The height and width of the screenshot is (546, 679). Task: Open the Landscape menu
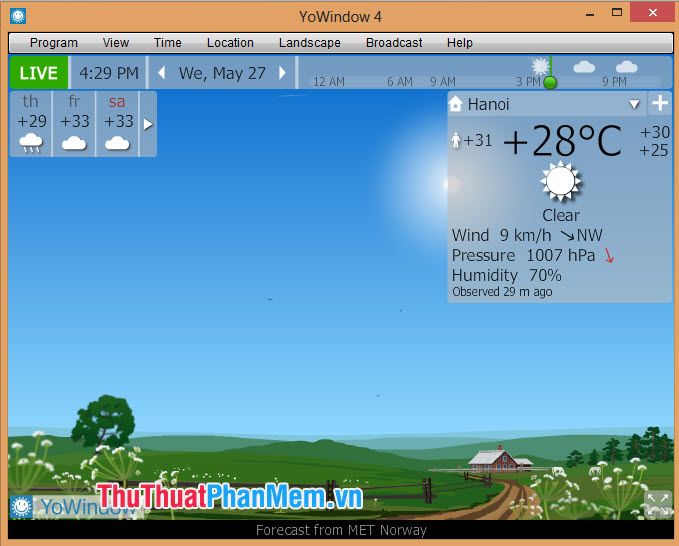tap(310, 43)
